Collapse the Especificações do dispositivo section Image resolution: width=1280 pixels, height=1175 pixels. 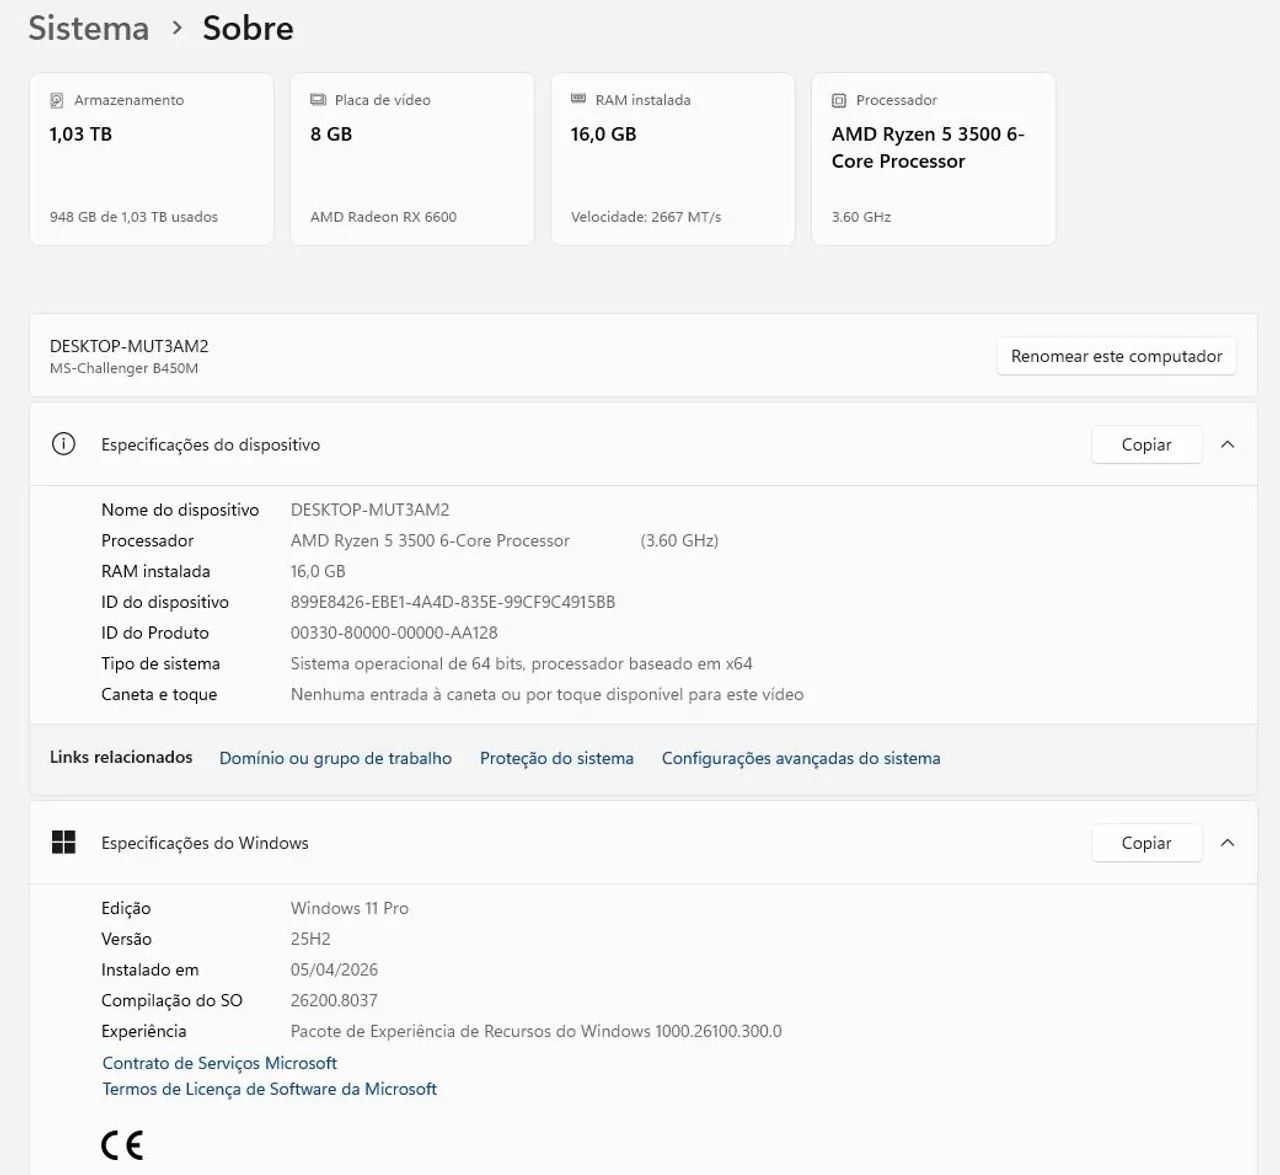coord(1228,444)
